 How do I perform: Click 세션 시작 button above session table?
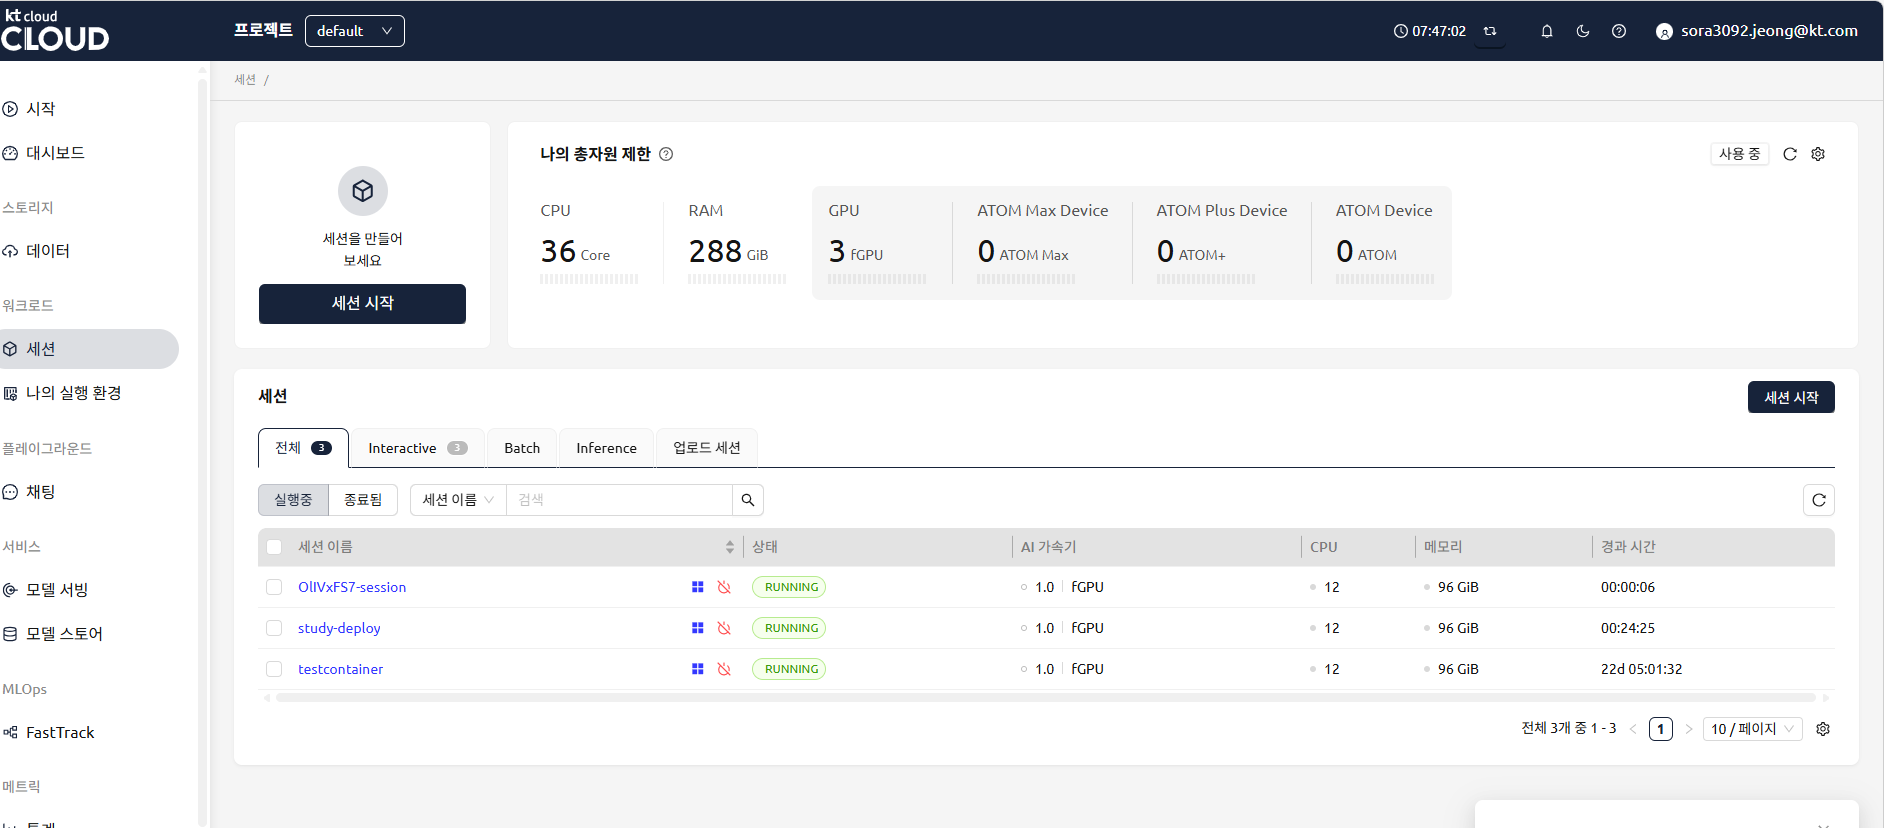coord(1791,397)
